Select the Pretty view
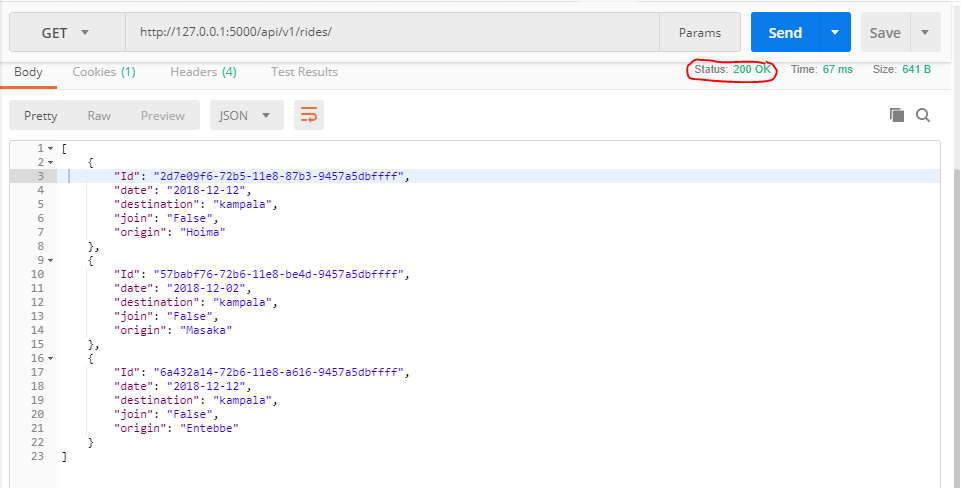This screenshot has width=961, height=488. point(40,115)
